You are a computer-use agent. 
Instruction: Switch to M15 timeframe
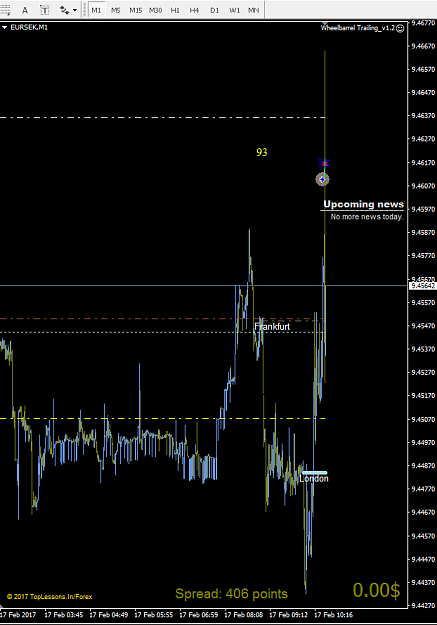pos(135,10)
